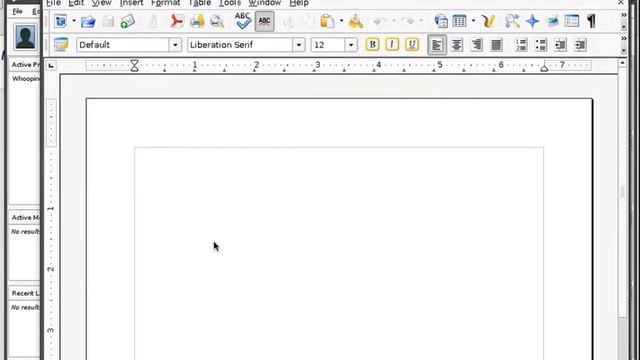Viewport: 640px width, 360px height.
Task: Show more Formatting toolbar buttons chevron
Action: pos(624,38)
